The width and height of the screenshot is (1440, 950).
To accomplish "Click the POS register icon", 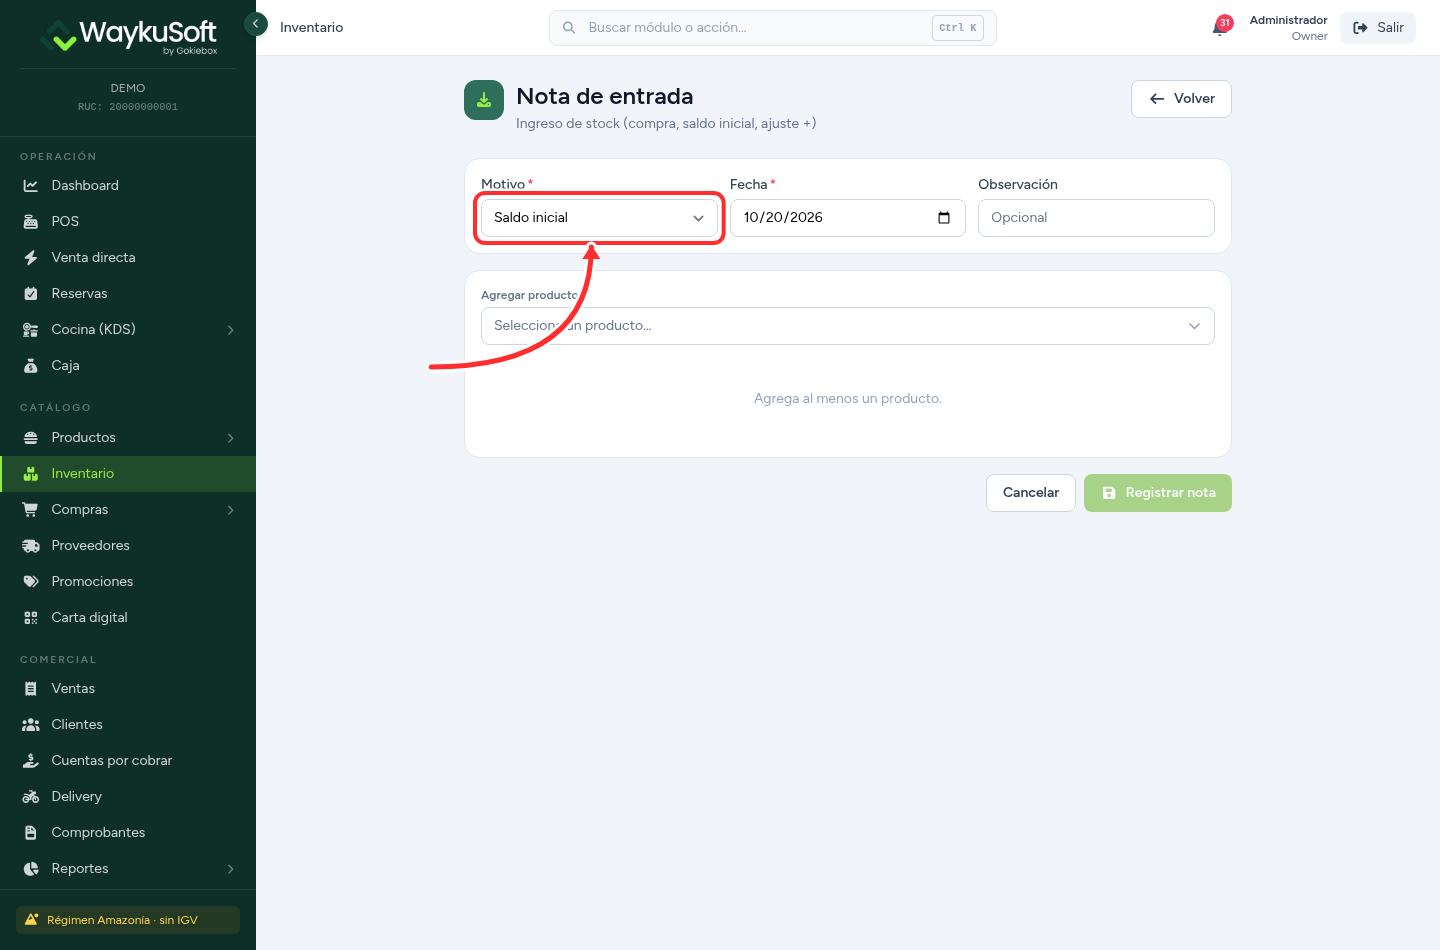I will (31, 222).
